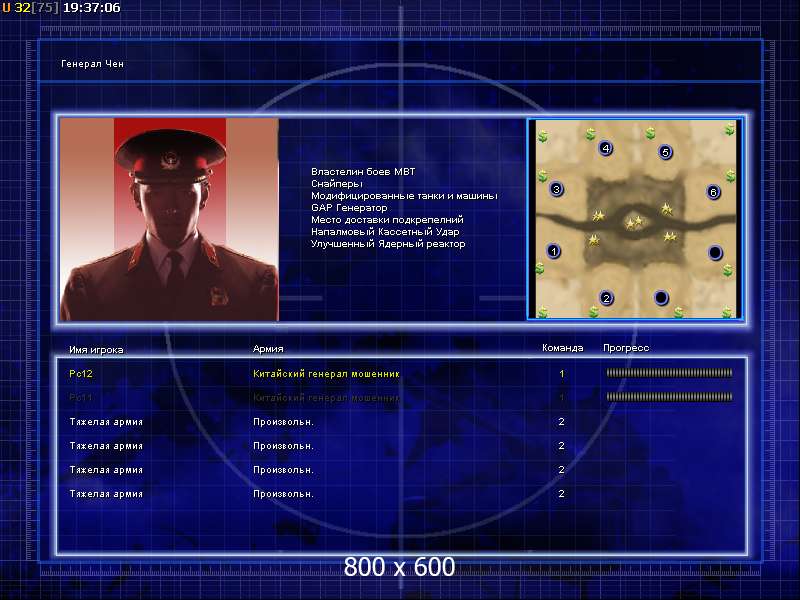800x600 pixels.
Task: Click team number 1 in the Pc12 row
Action: (x=562, y=373)
